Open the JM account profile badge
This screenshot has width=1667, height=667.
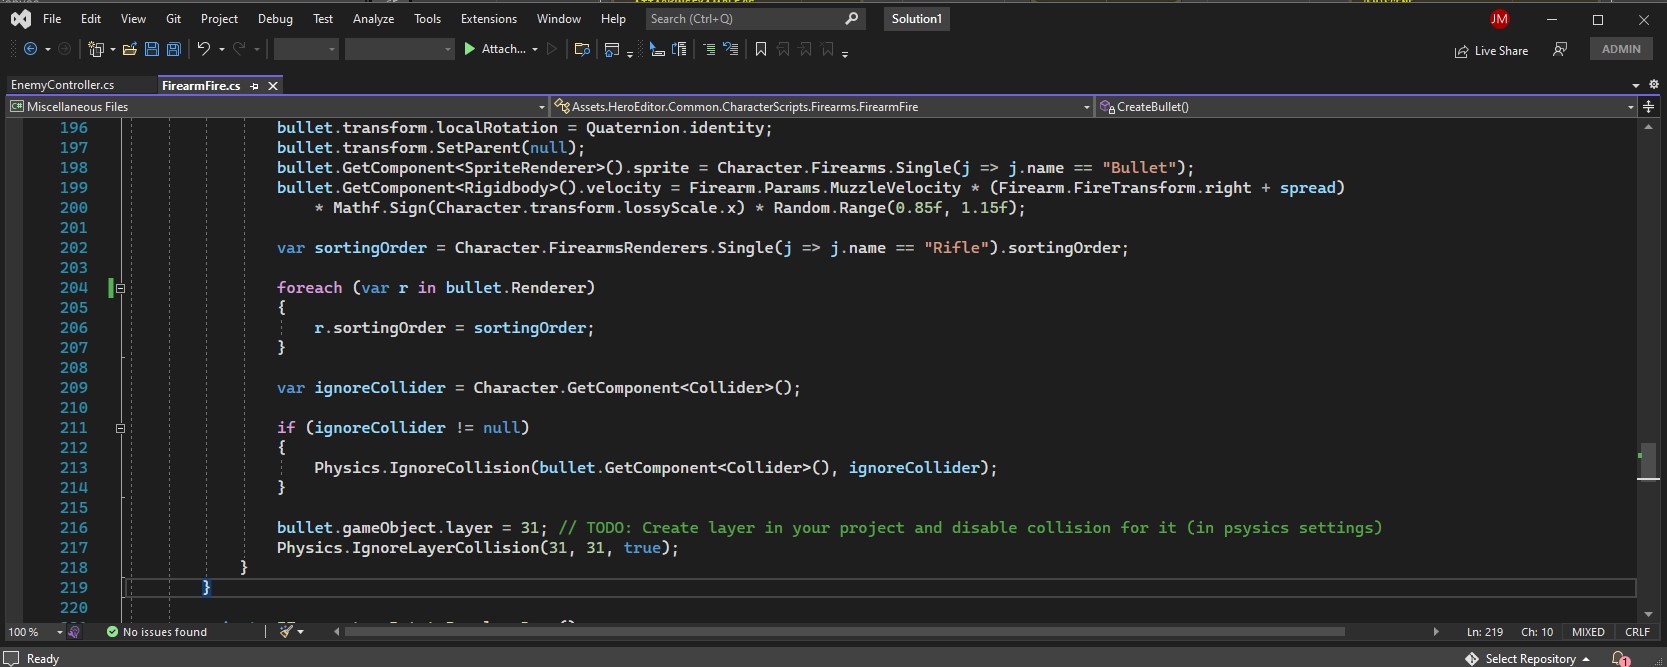[1499, 19]
